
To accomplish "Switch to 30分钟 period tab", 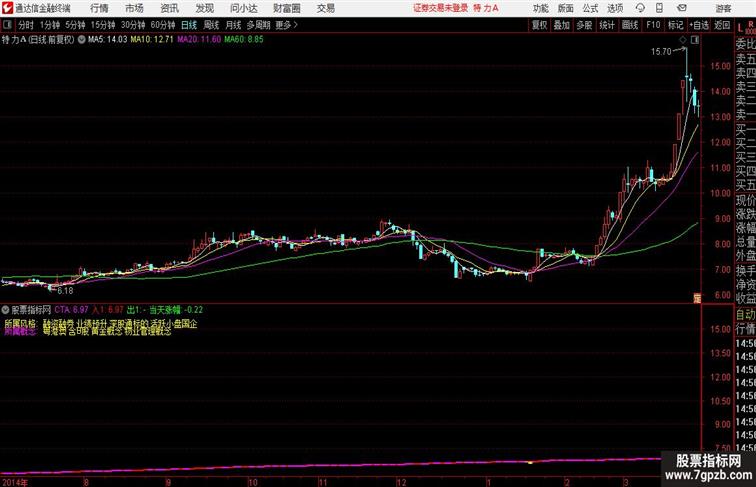I will click(133, 25).
